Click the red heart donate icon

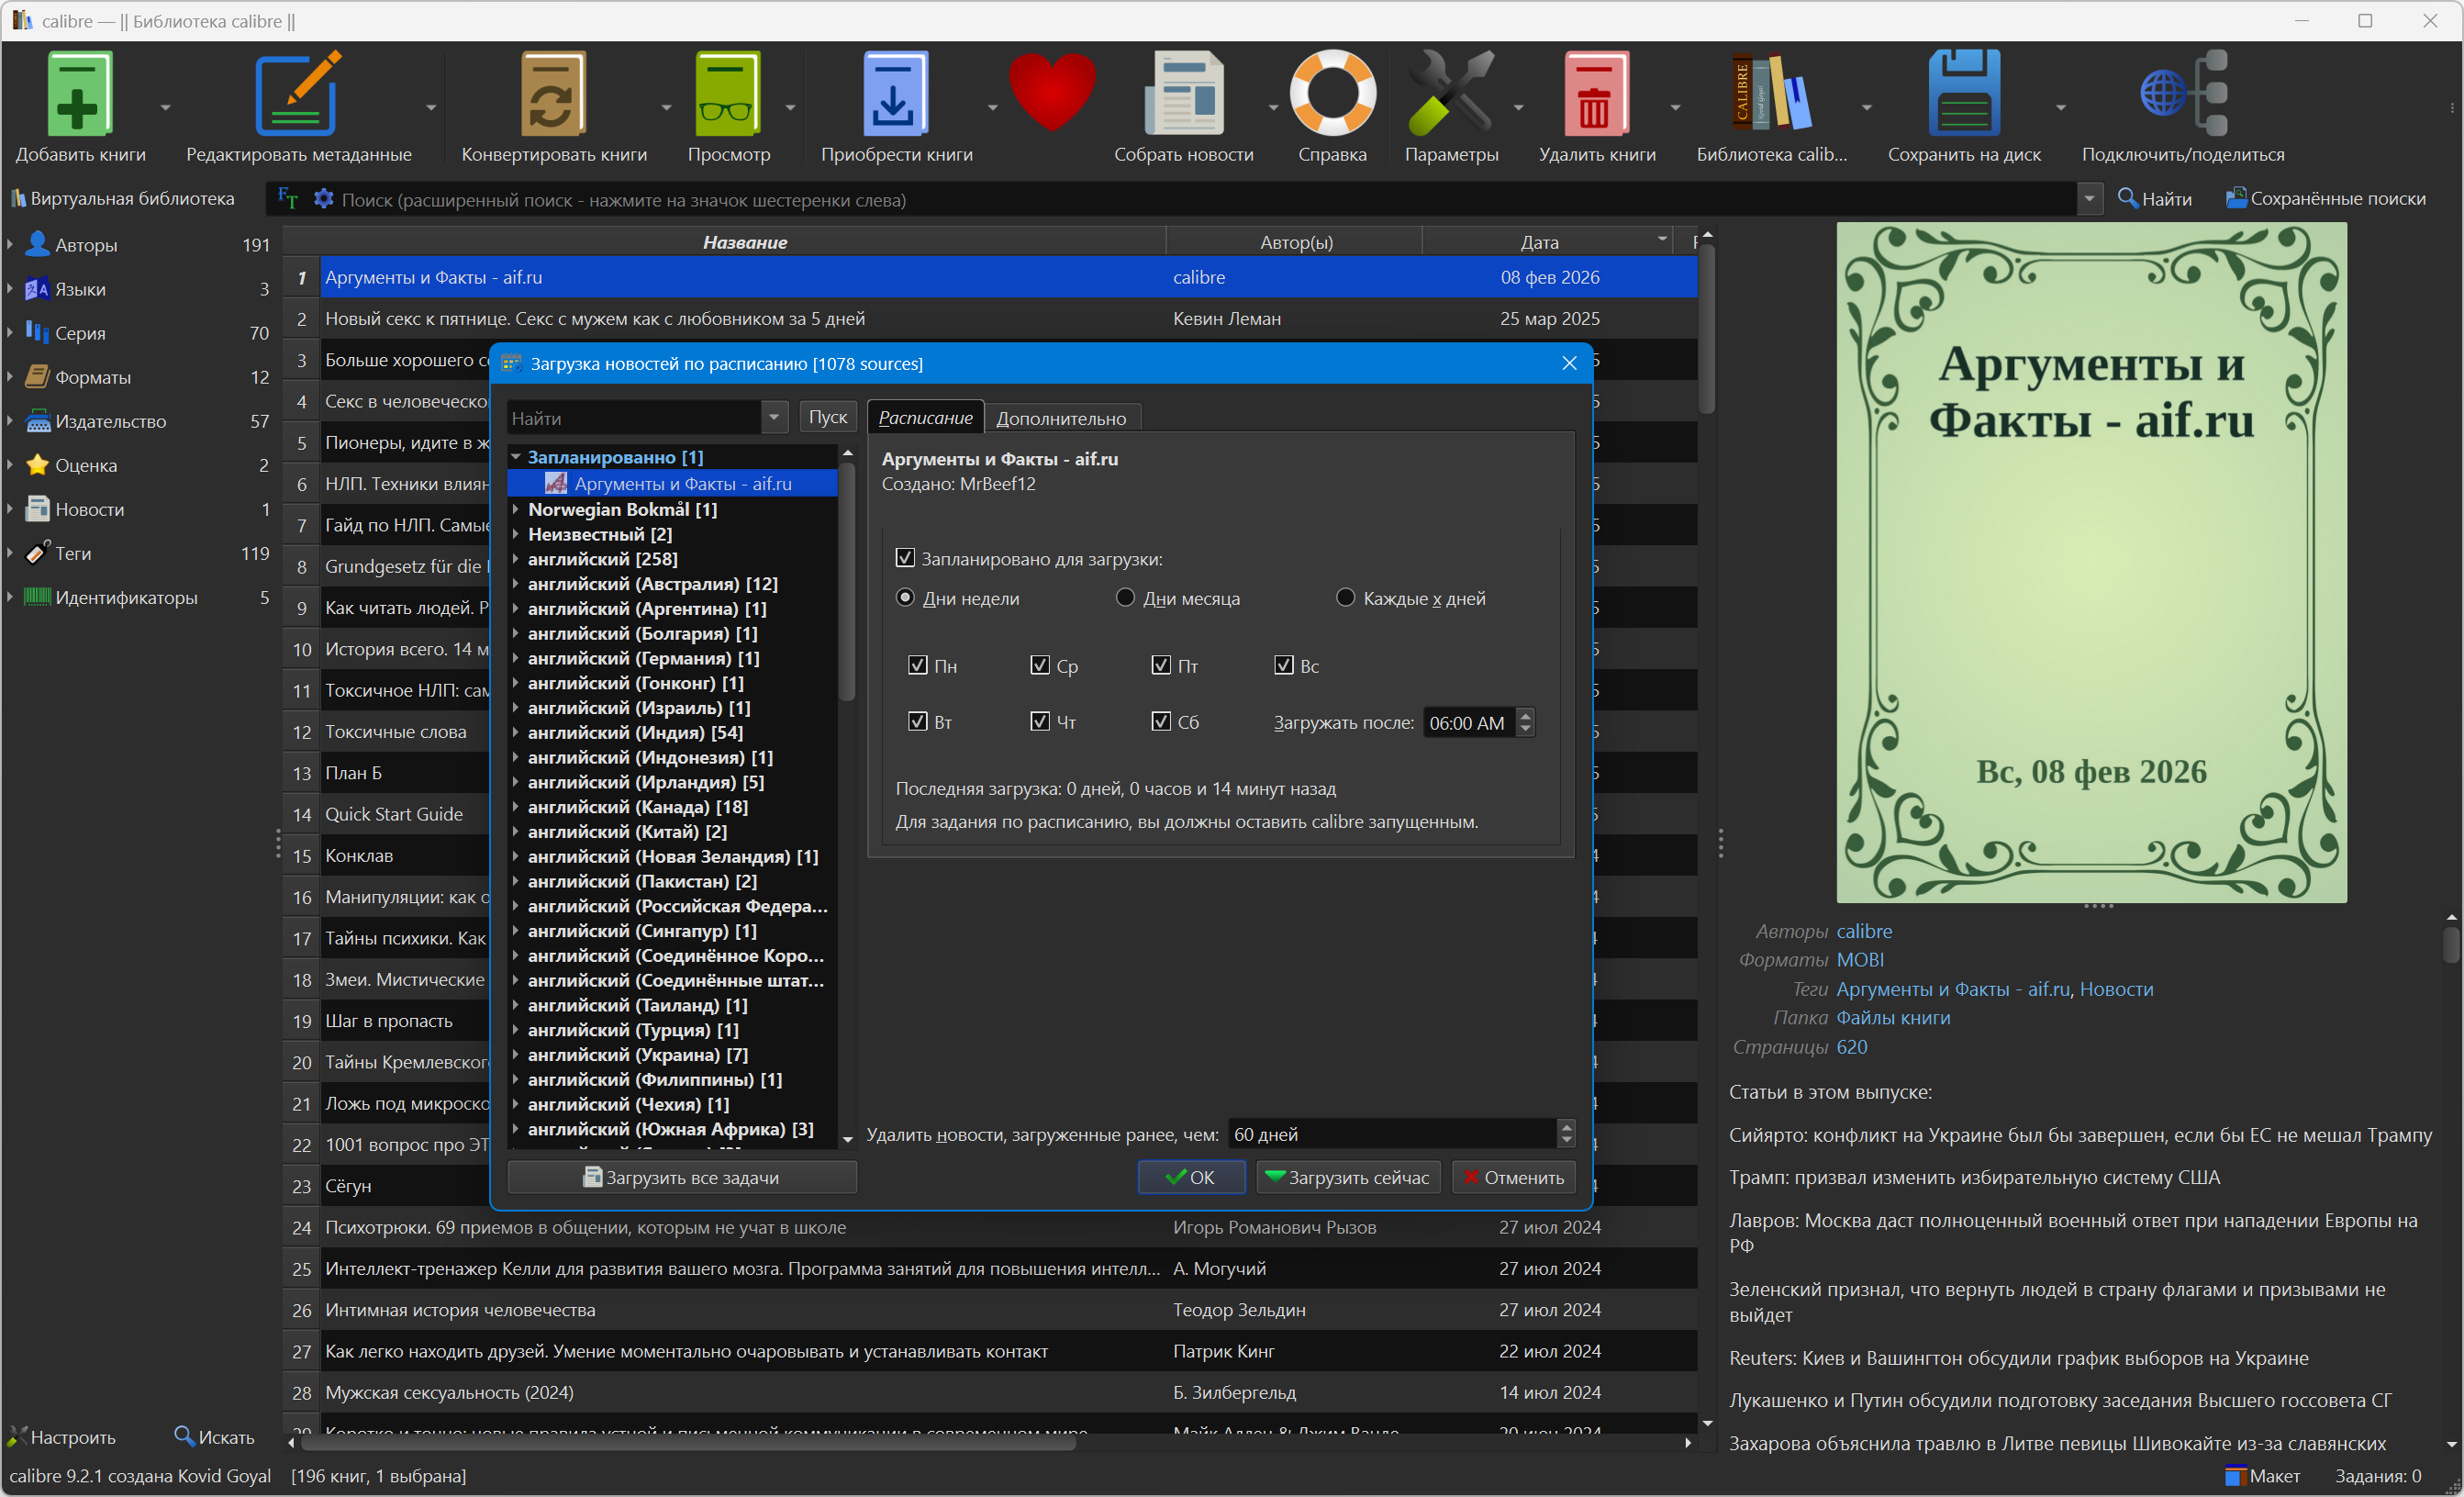(x=1050, y=90)
